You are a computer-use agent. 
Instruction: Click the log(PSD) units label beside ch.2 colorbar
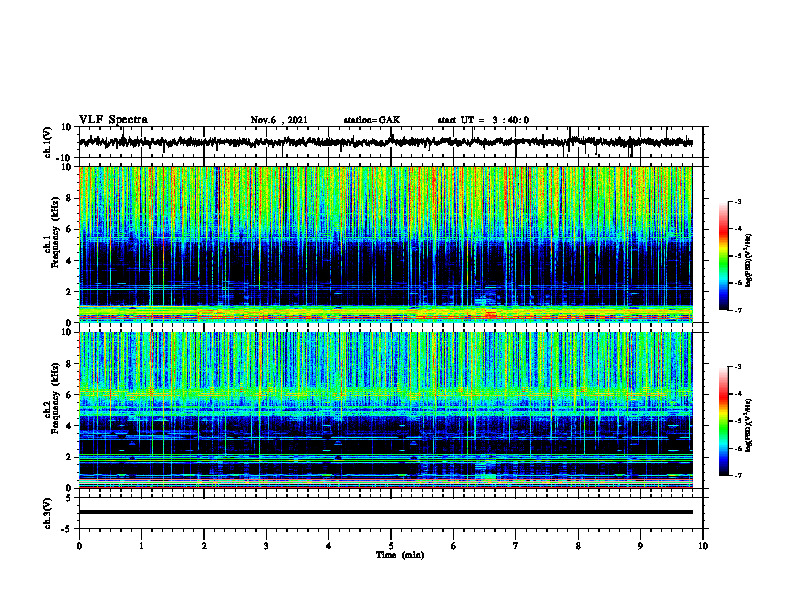(748, 425)
